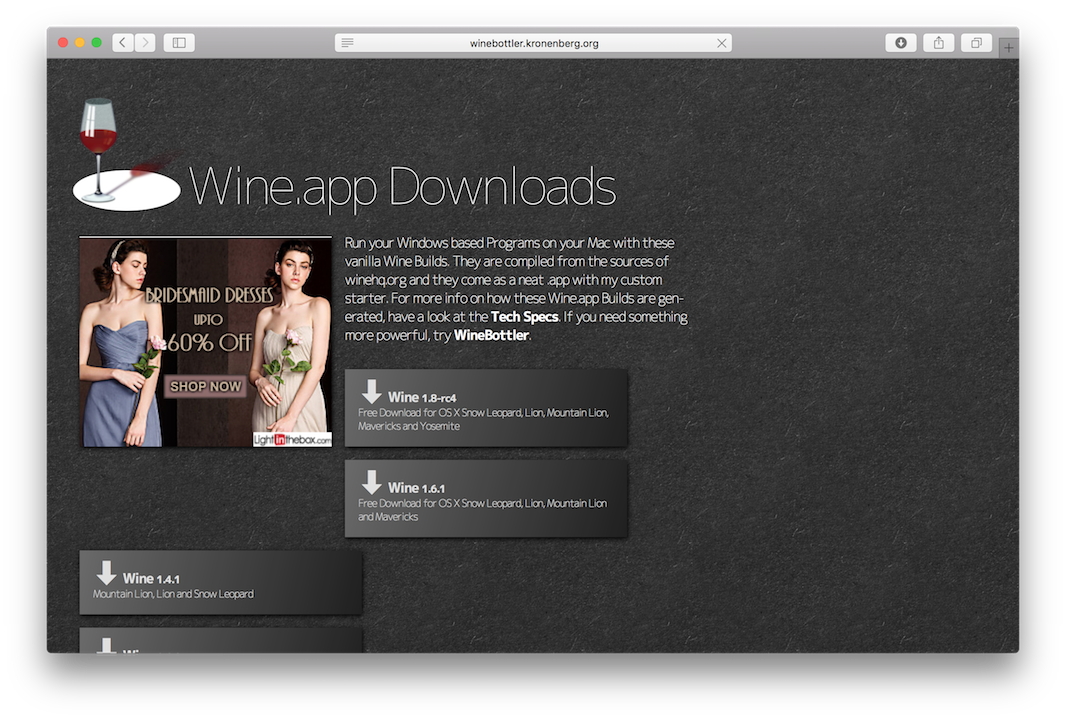Go back with Safari's back arrow
The height and width of the screenshot is (720, 1066).
122,43
